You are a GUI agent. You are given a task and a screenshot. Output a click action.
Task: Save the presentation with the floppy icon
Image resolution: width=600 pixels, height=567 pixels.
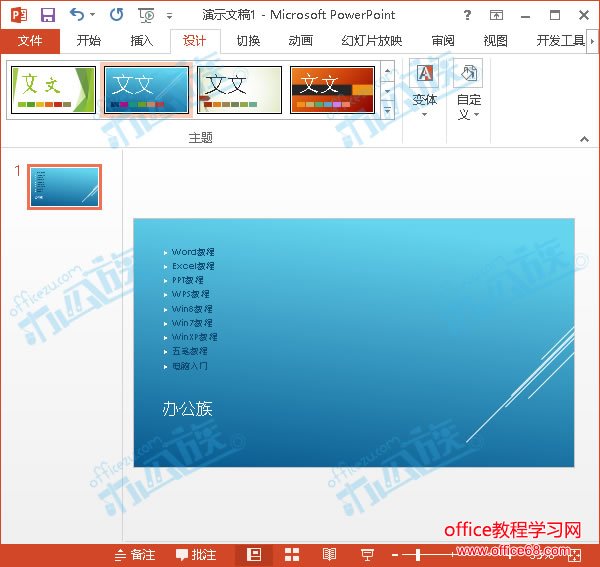coord(48,15)
